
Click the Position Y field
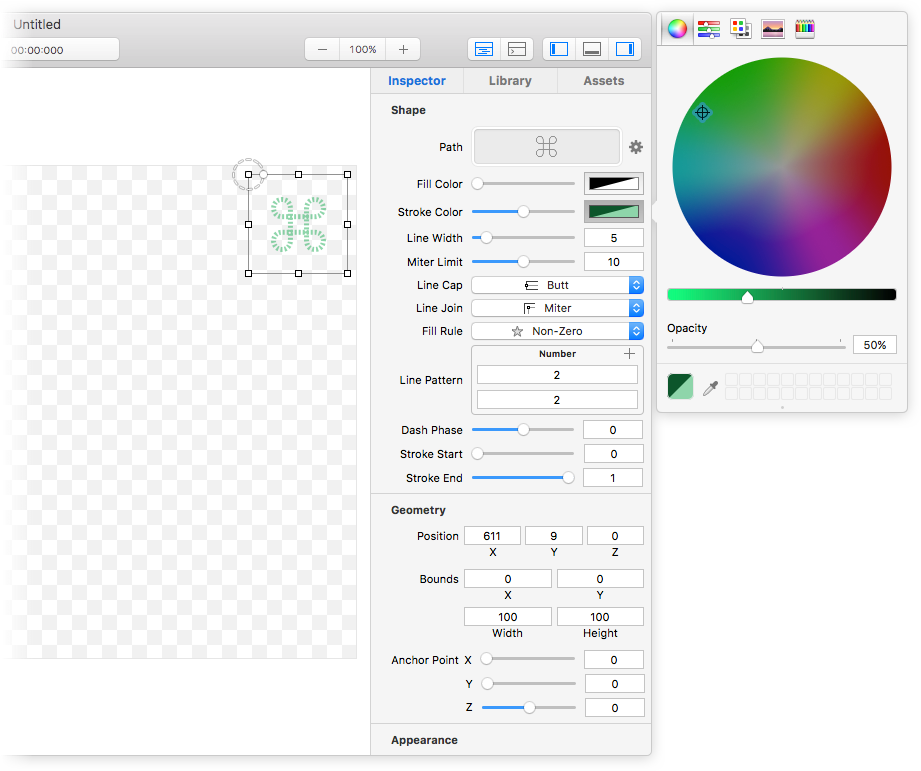pyautogui.click(x=554, y=536)
